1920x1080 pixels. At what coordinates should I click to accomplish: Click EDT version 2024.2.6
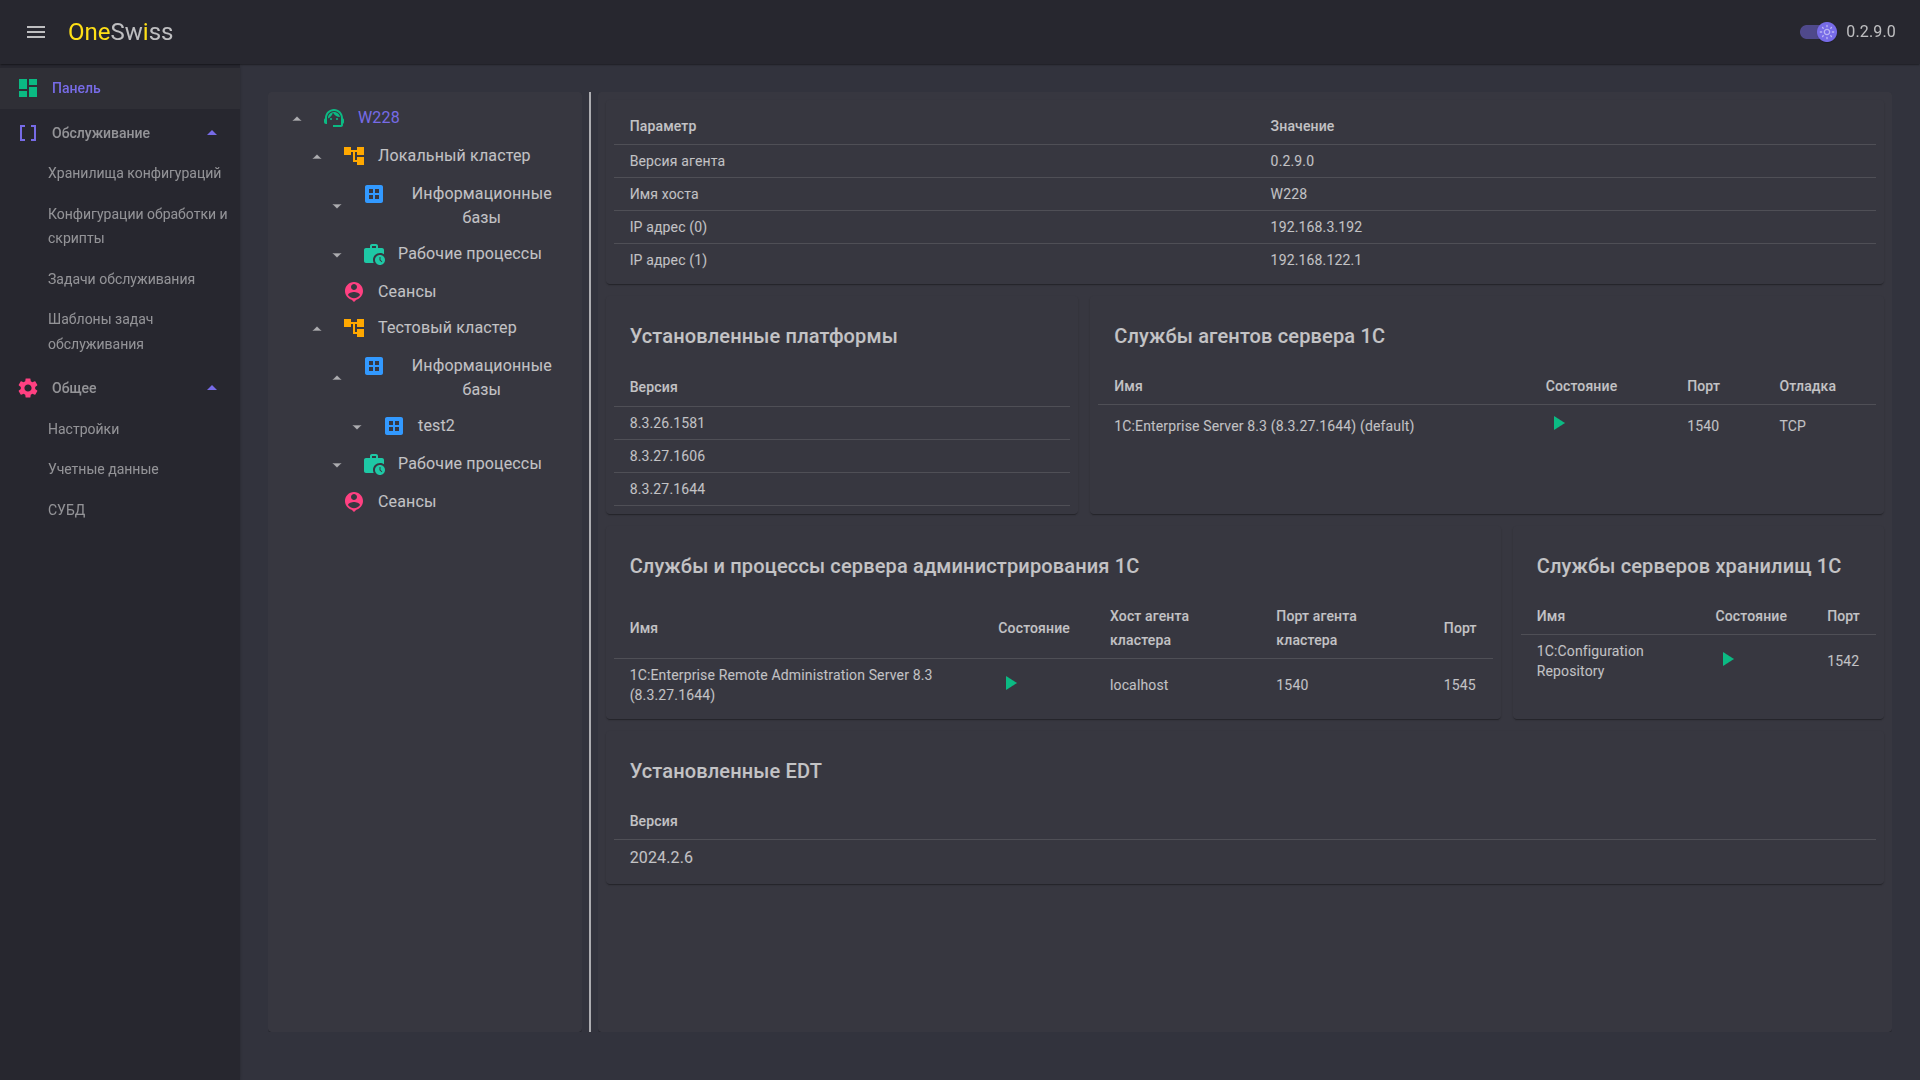click(x=661, y=858)
